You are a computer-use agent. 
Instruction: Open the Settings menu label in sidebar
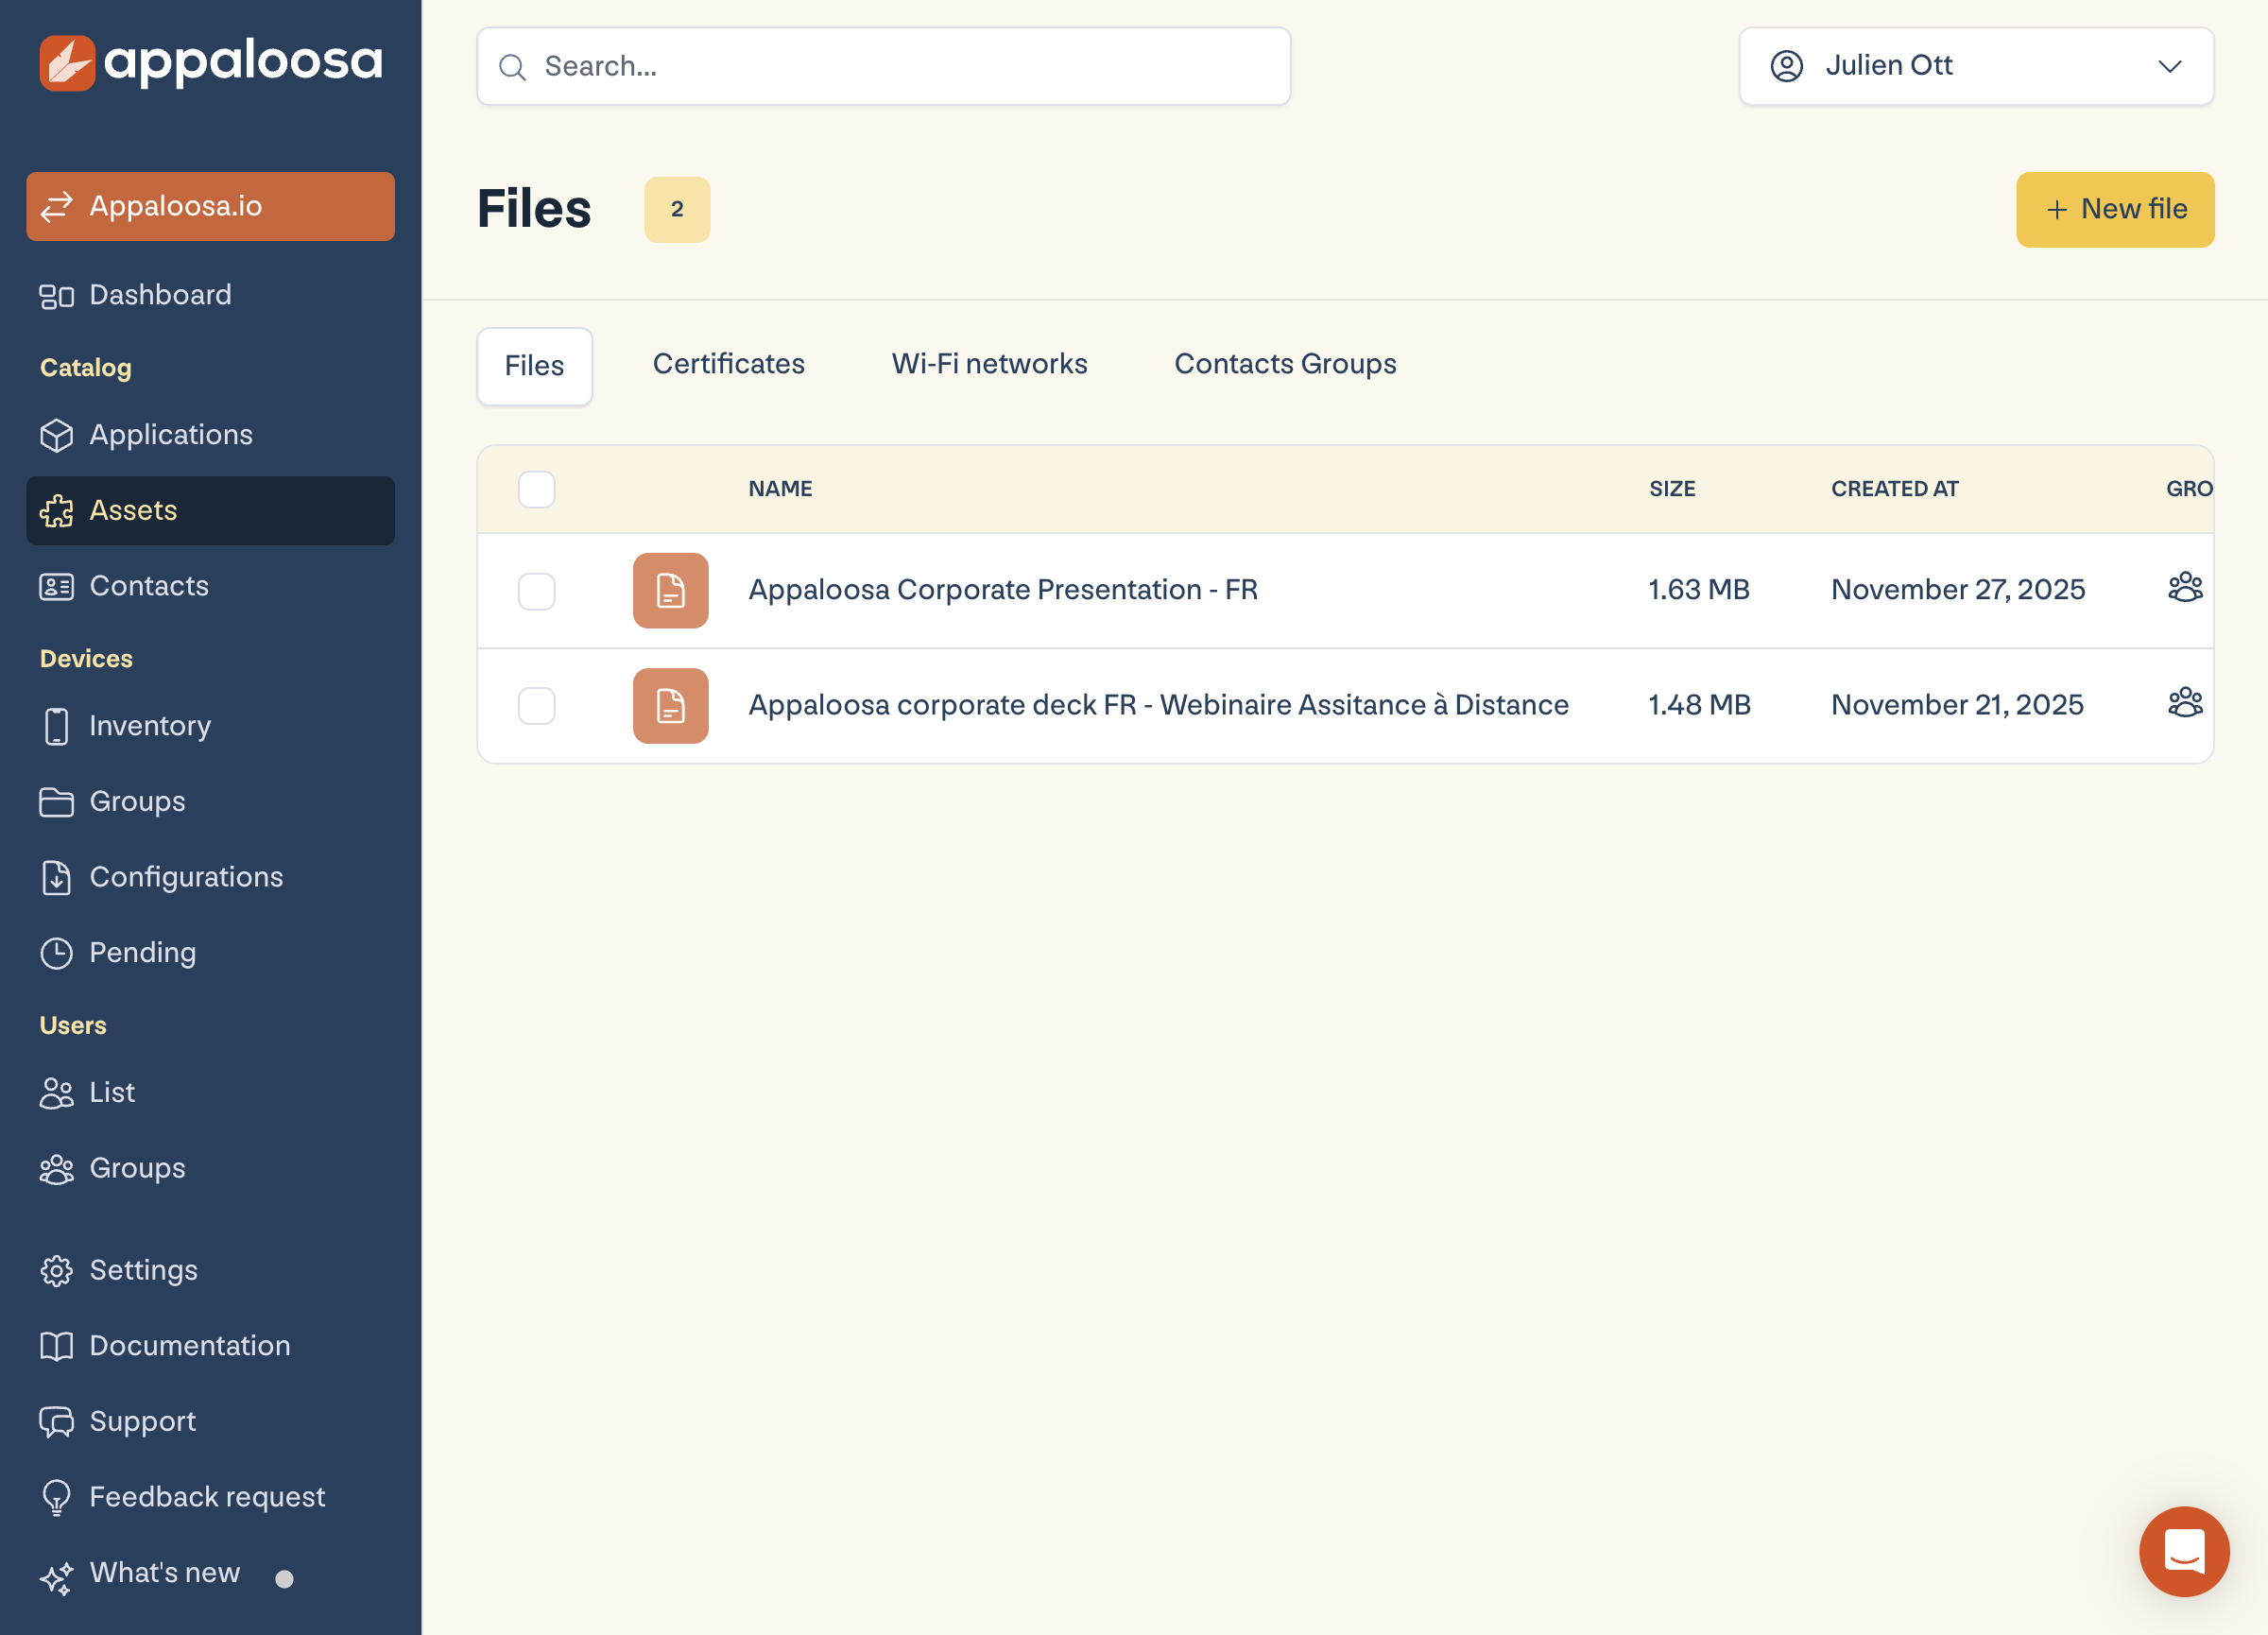144,1270
